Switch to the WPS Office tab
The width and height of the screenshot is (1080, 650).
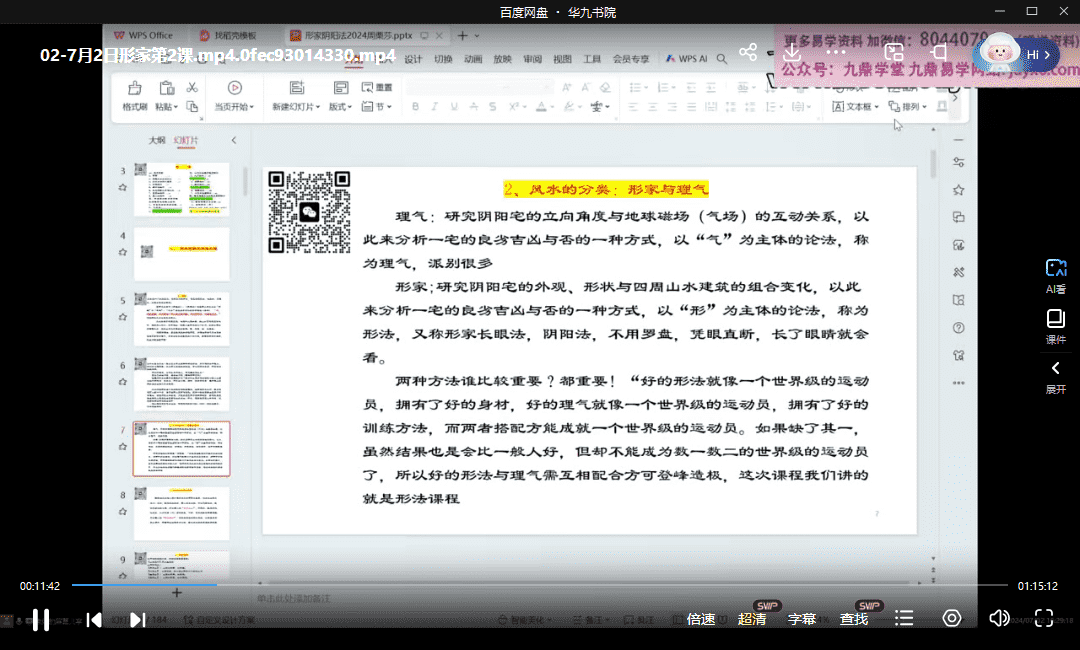[143, 35]
